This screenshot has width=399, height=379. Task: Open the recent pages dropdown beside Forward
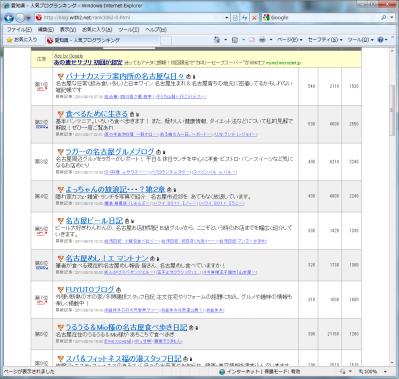click(28, 18)
